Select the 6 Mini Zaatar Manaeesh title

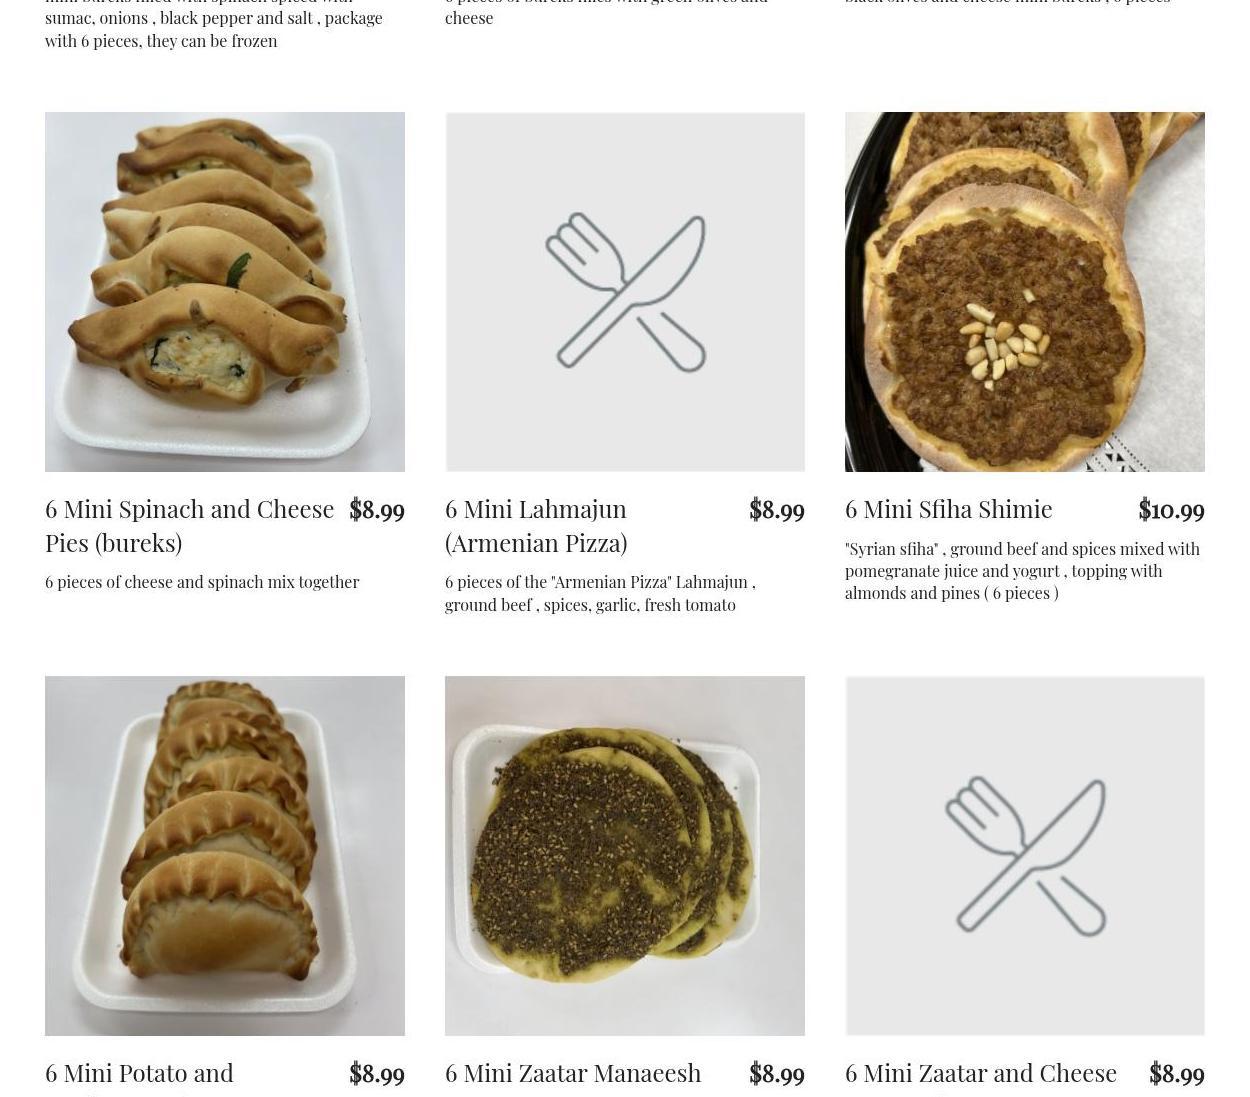tap(573, 1073)
